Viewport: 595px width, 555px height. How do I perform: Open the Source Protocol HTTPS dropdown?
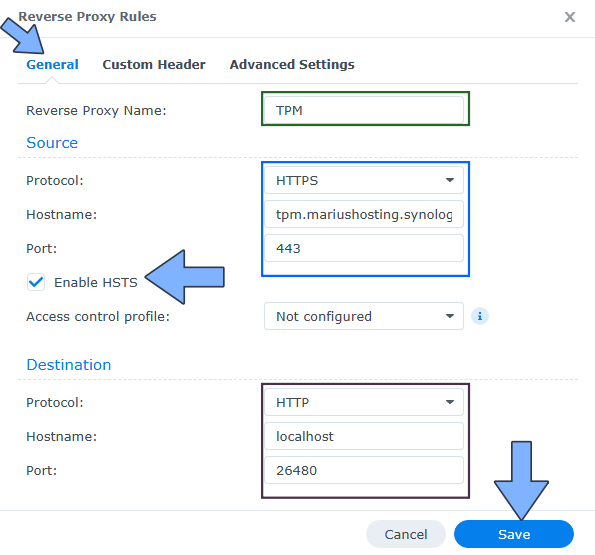point(364,180)
